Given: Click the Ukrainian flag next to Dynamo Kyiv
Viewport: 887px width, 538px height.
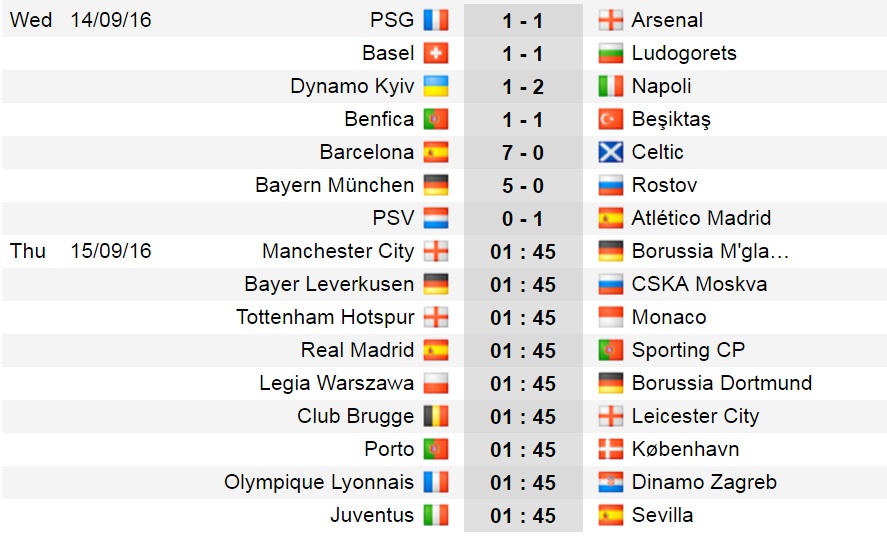Looking at the screenshot, I should (x=436, y=86).
